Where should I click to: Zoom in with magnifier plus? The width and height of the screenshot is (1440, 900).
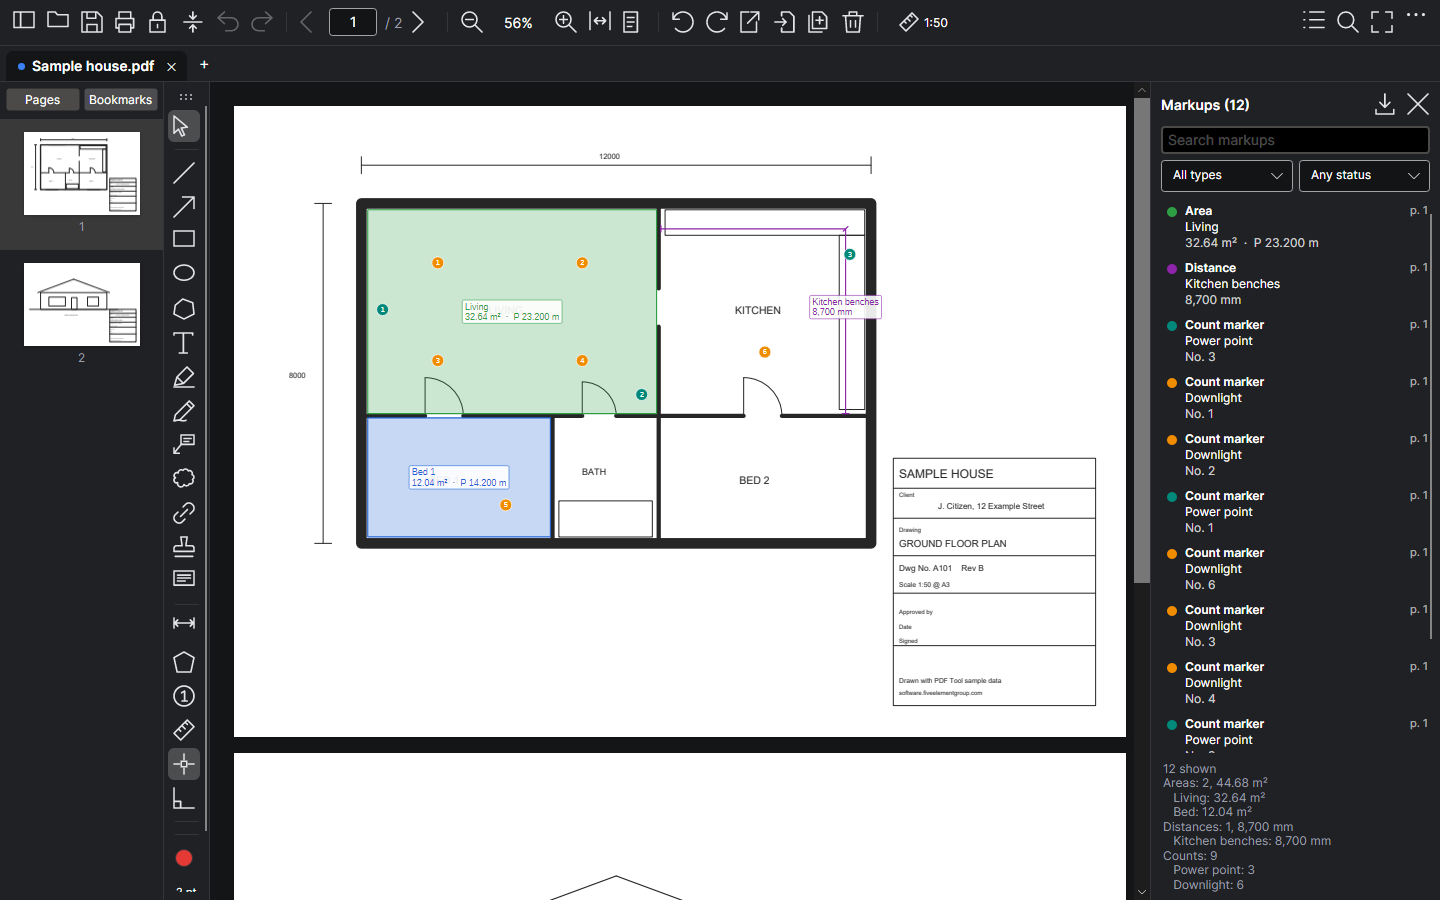point(566,21)
